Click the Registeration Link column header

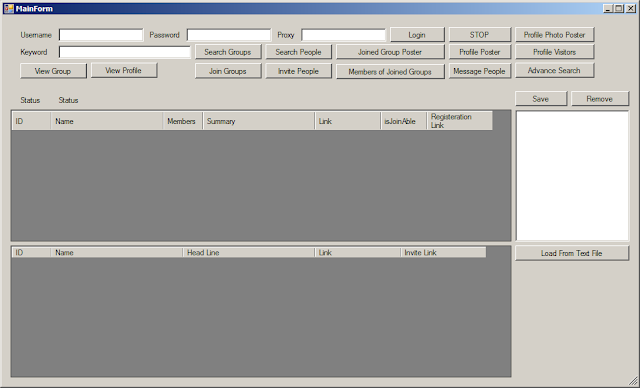(460, 121)
